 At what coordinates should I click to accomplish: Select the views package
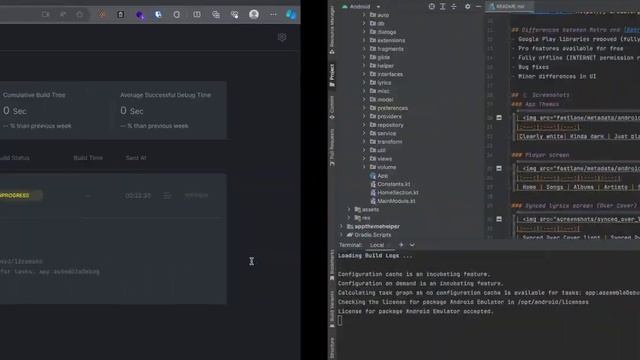click(x=381, y=159)
